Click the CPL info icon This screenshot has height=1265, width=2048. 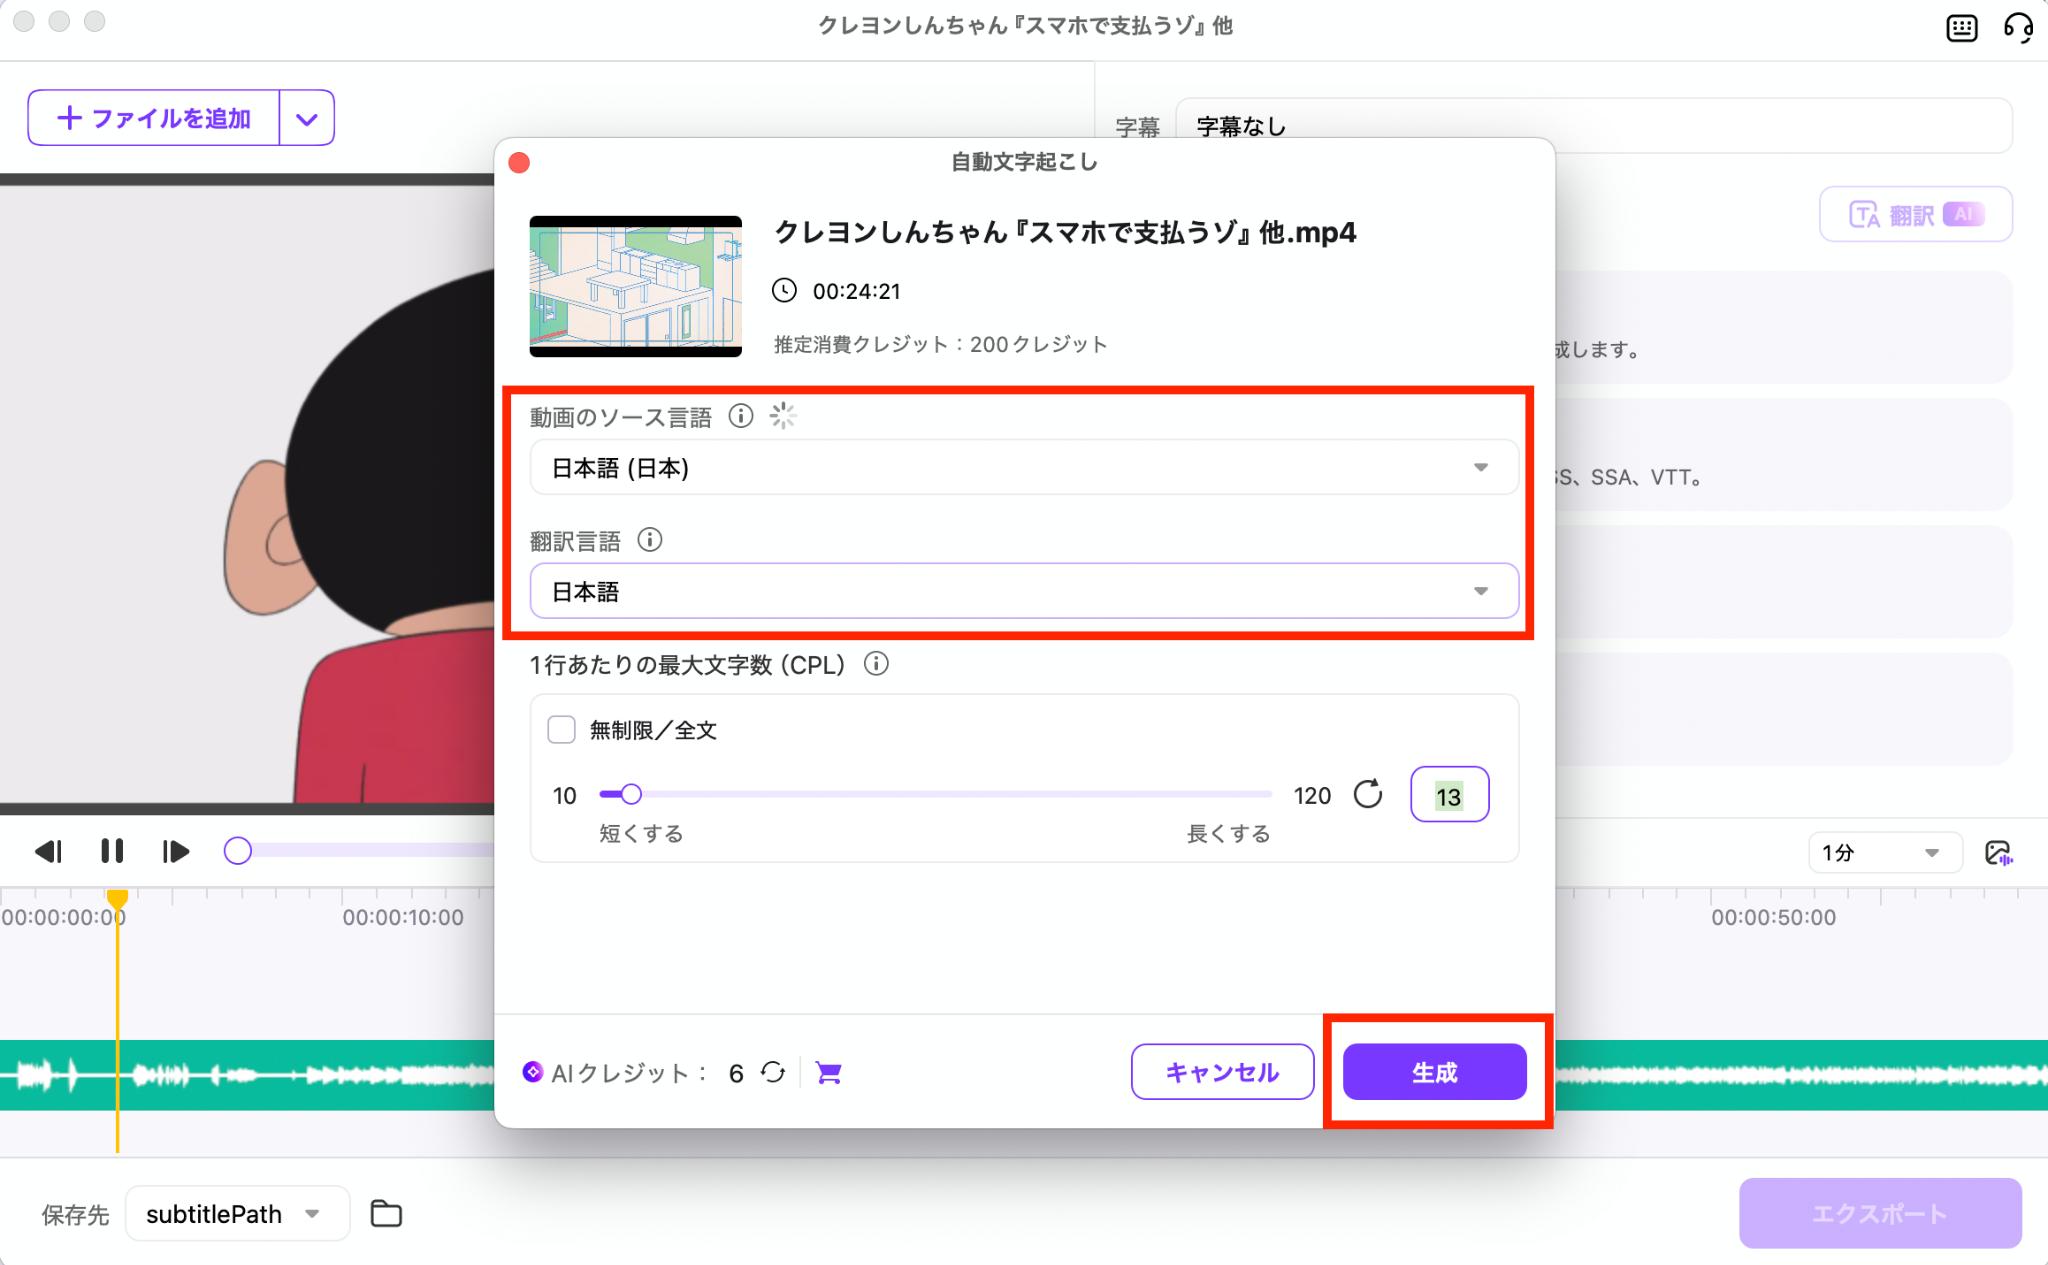pos(876,664)
